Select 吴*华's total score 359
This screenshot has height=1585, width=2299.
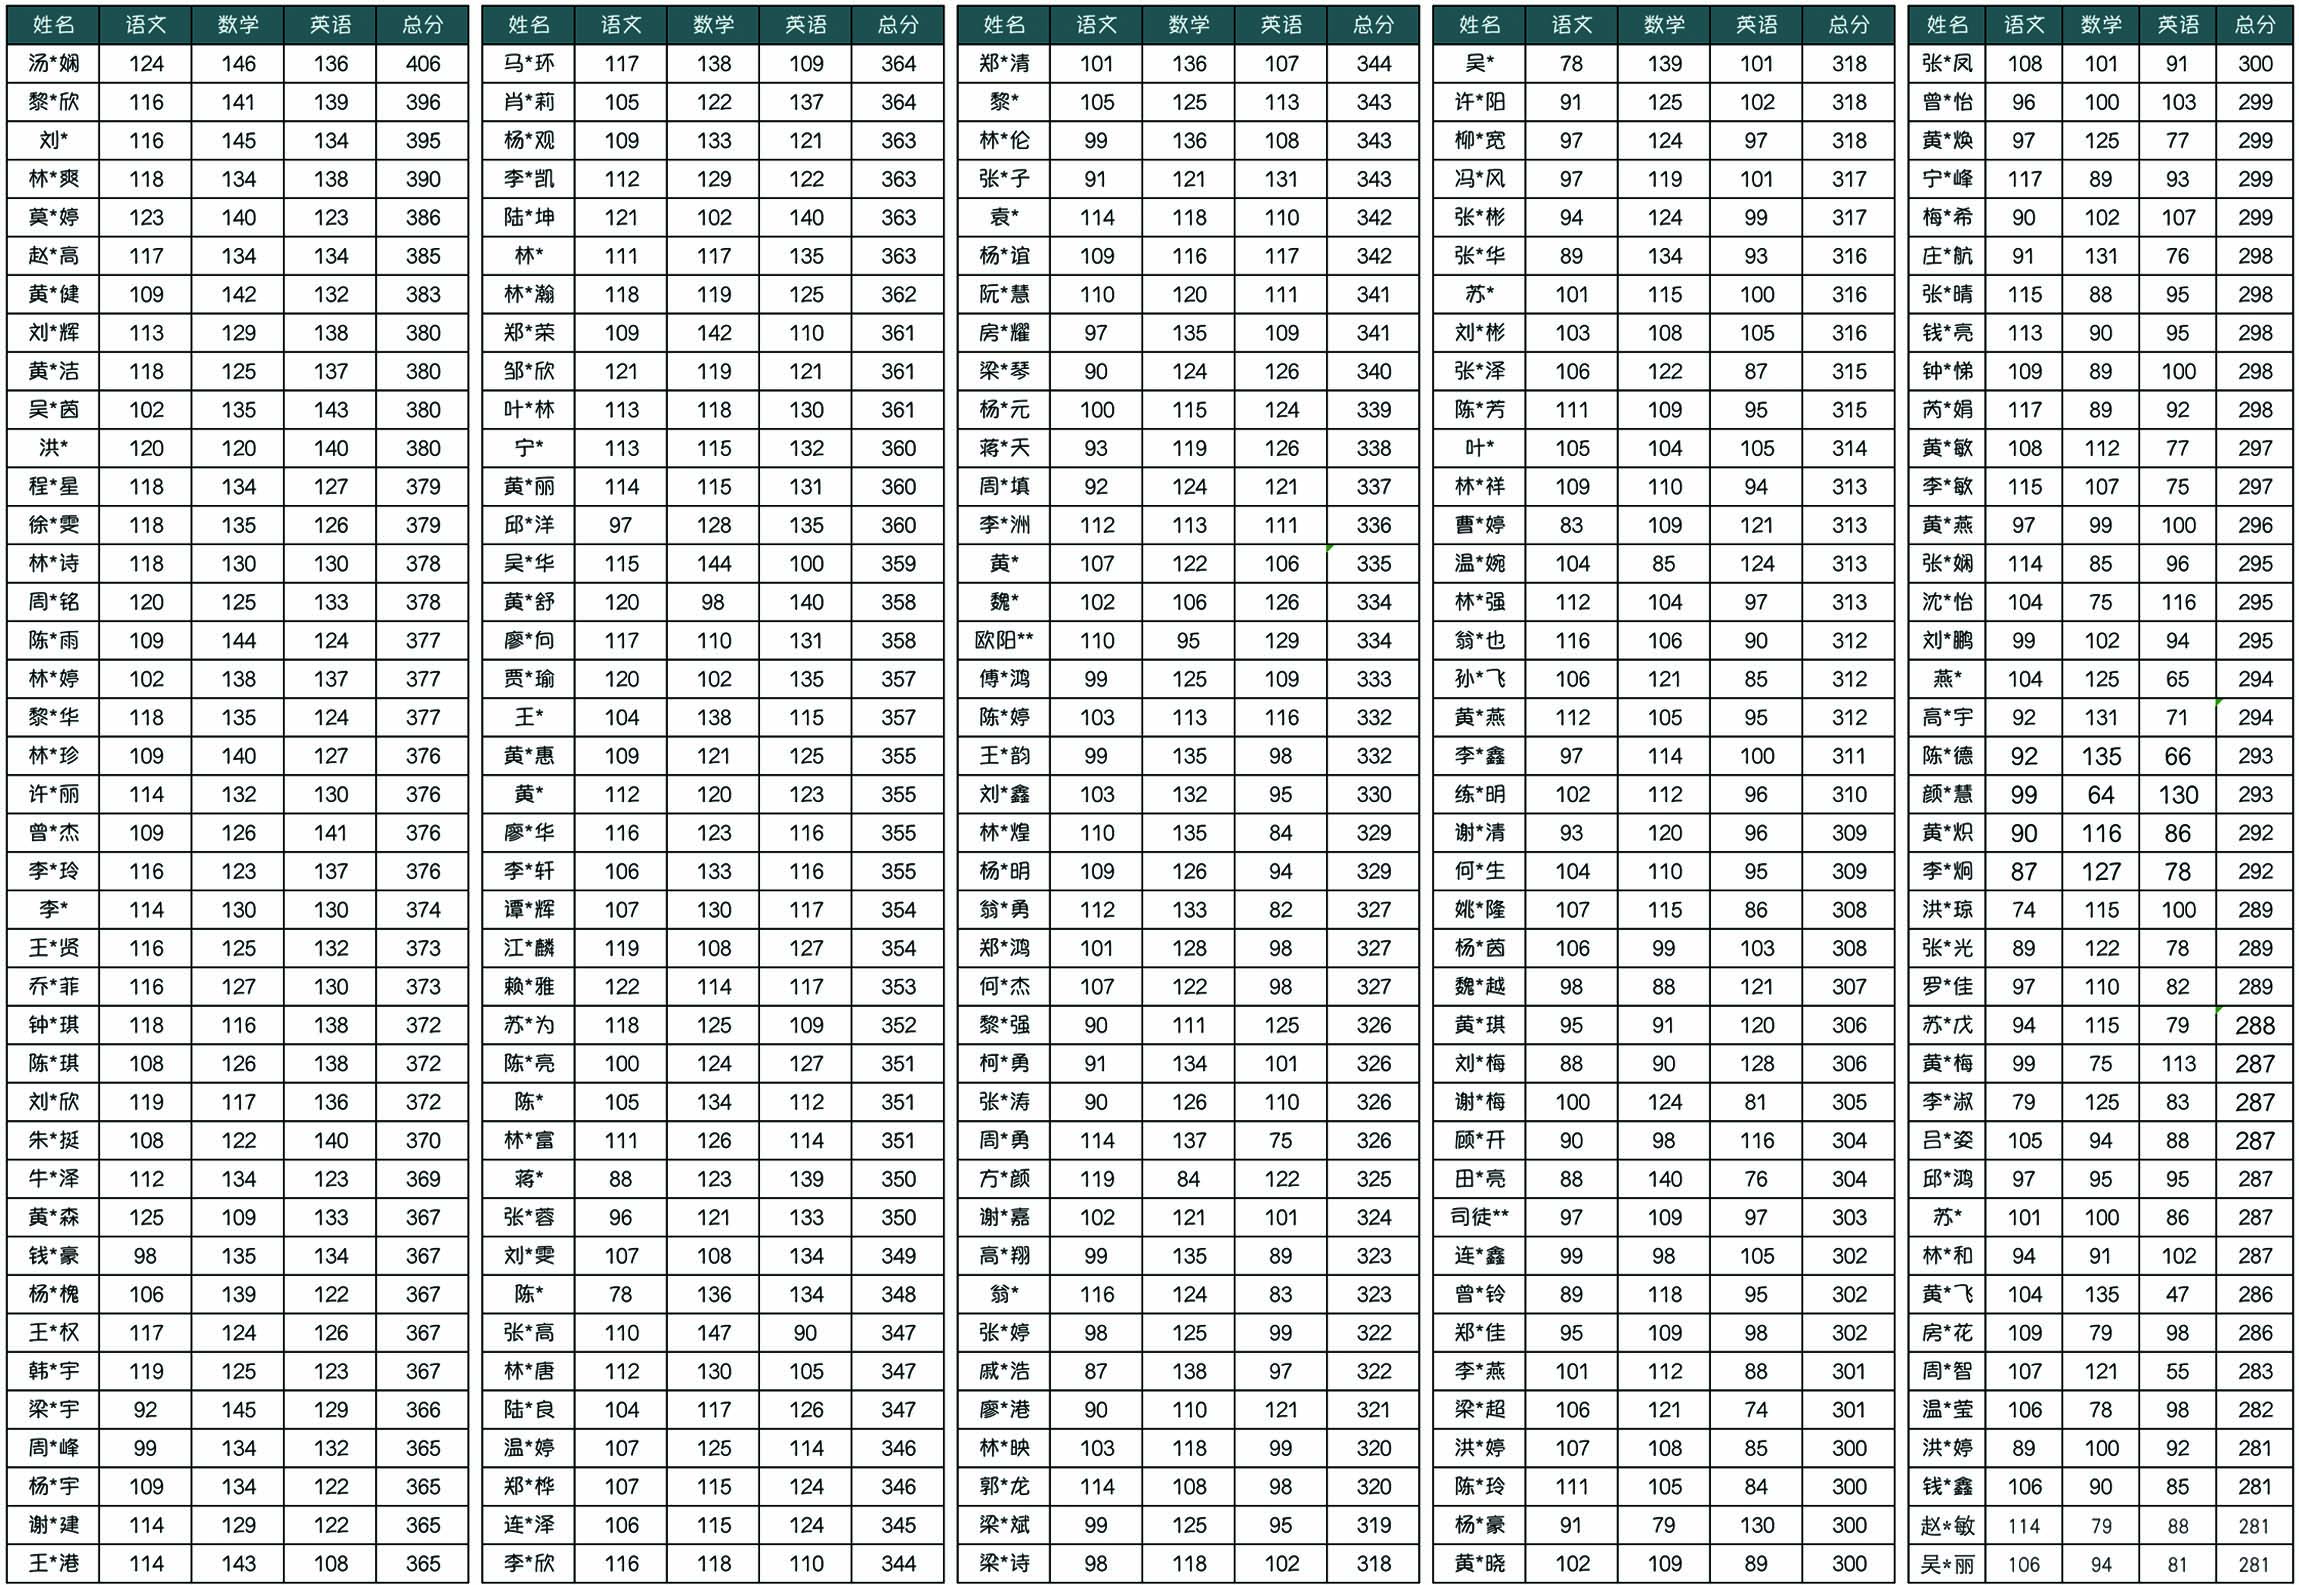pyautogui.click(x=898, y=564)
